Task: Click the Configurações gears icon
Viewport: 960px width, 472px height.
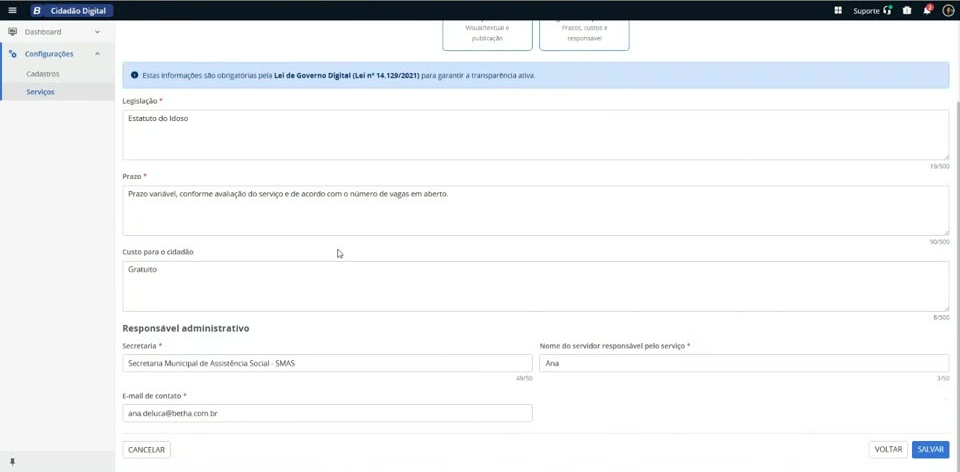Action: point(12,54)
